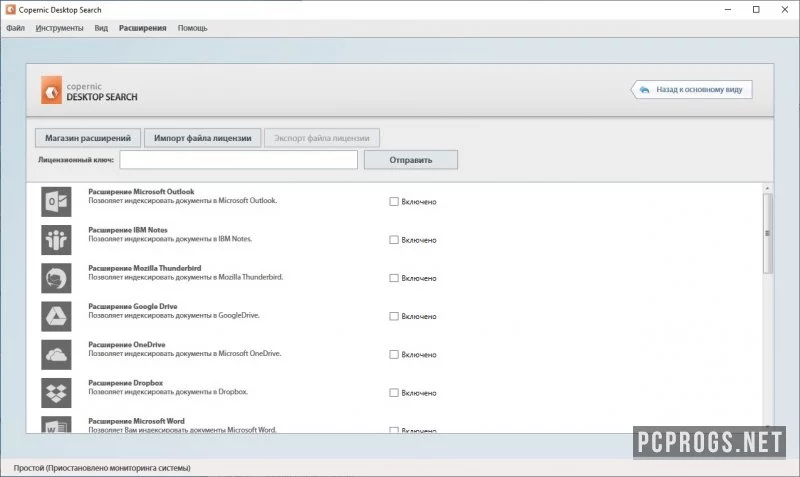This screenshot has width=800, height=477.
Task: Click the extensions list scrollbar thumb
Action: (767, 233)
